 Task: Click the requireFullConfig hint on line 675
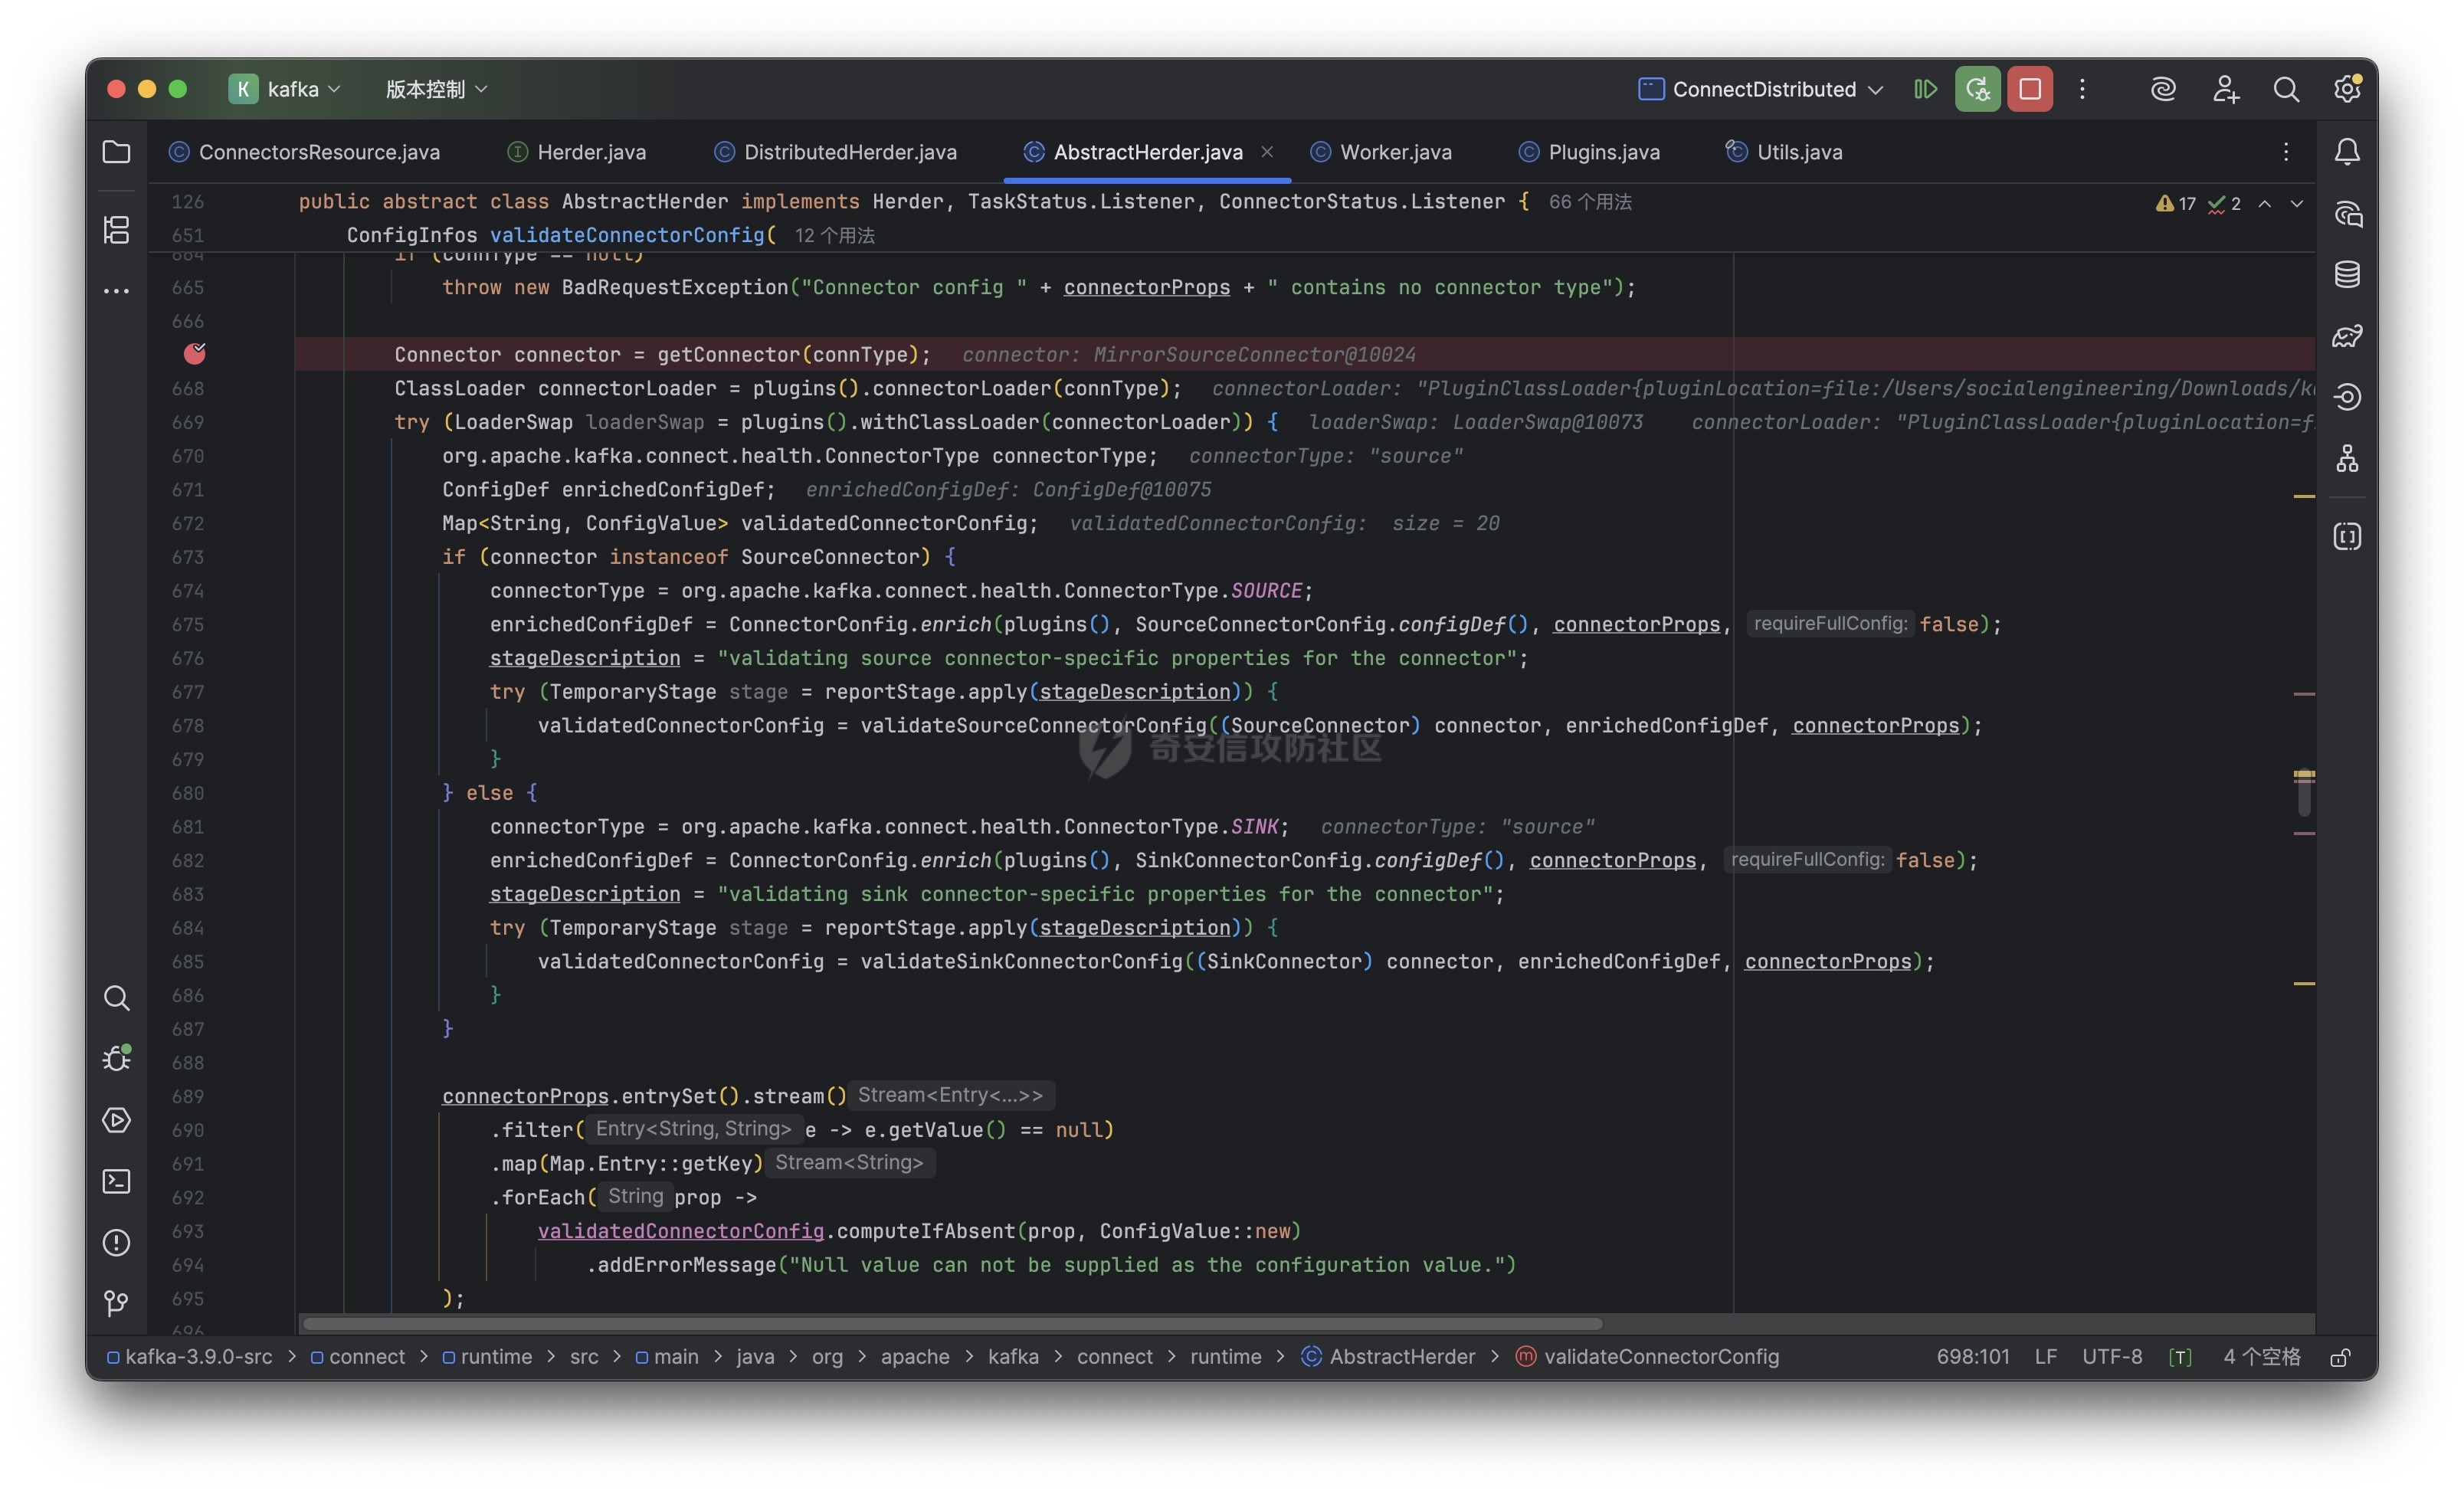tap(1830, 624)
